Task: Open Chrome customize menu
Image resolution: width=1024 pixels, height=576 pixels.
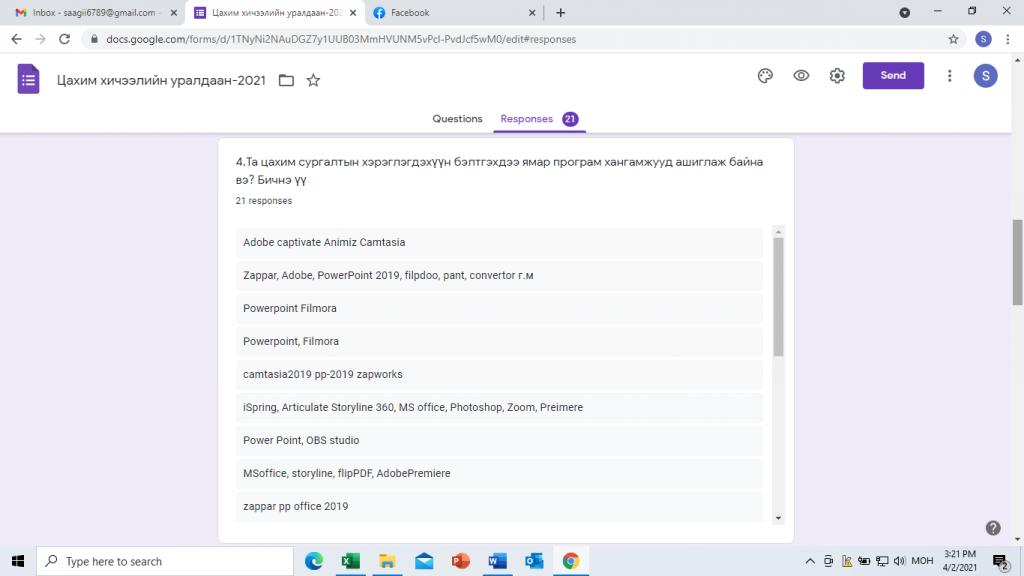Action: pos(1008,39)
